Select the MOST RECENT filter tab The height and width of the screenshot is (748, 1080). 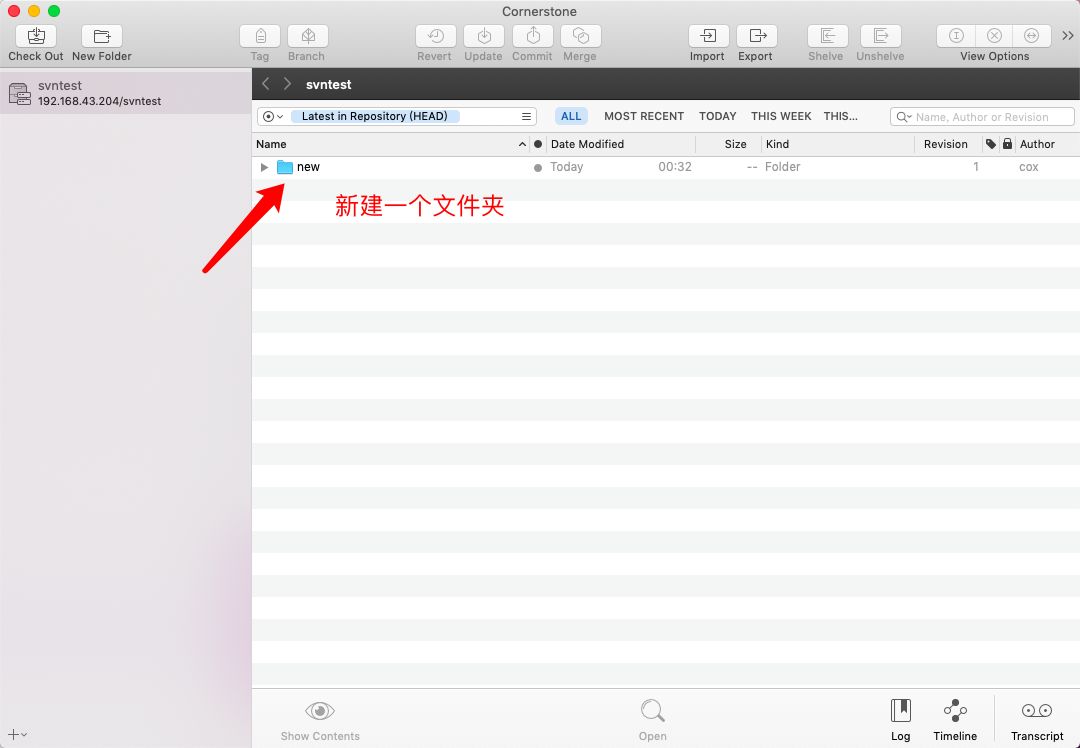tap(644, 116)
